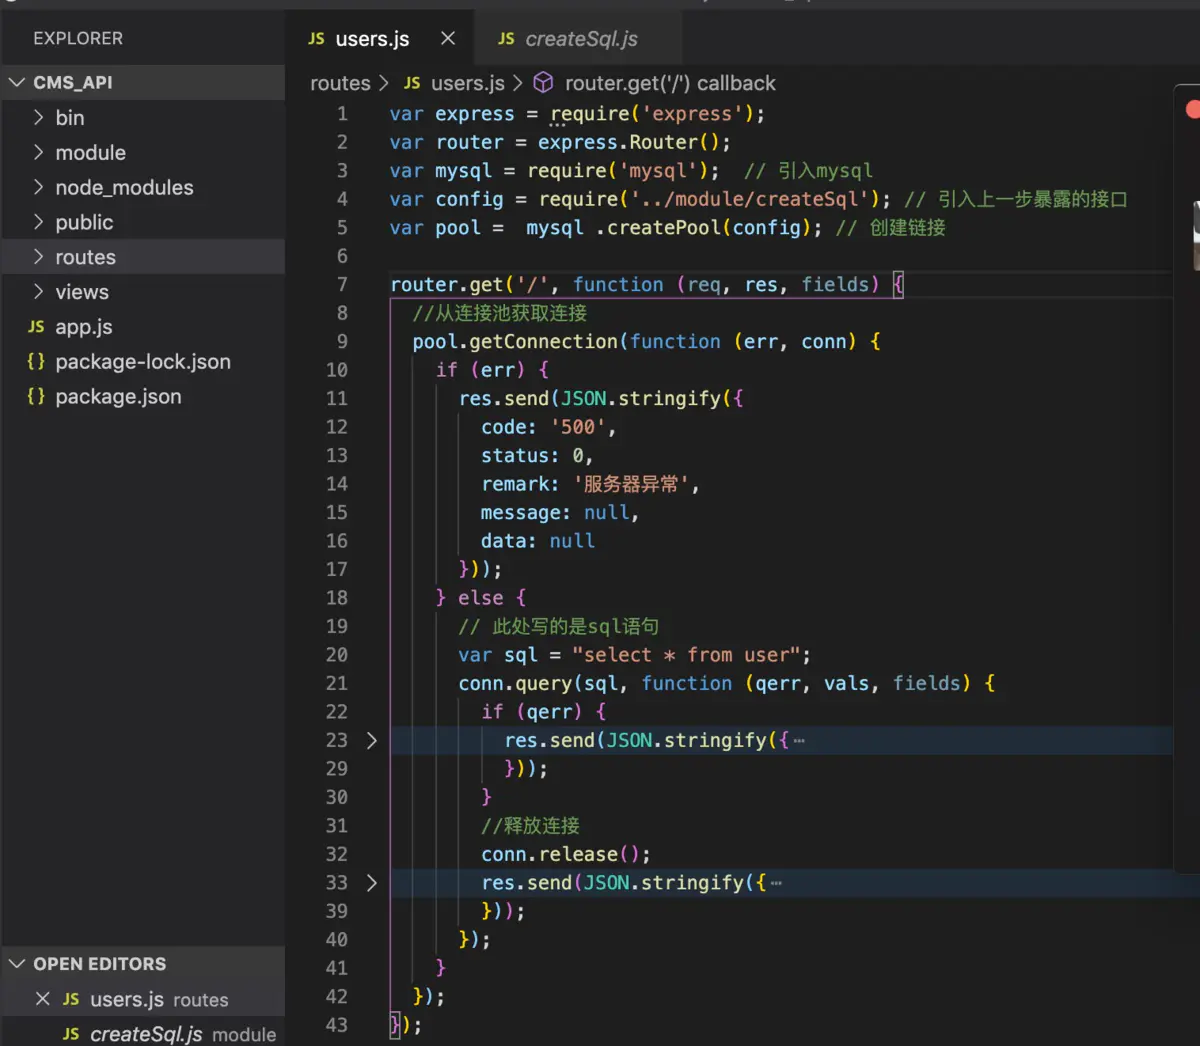Unfold the collapsed code at line 23
Image resolution: width=1200 pixels, height=1046 pixels.
pos(372,741)
